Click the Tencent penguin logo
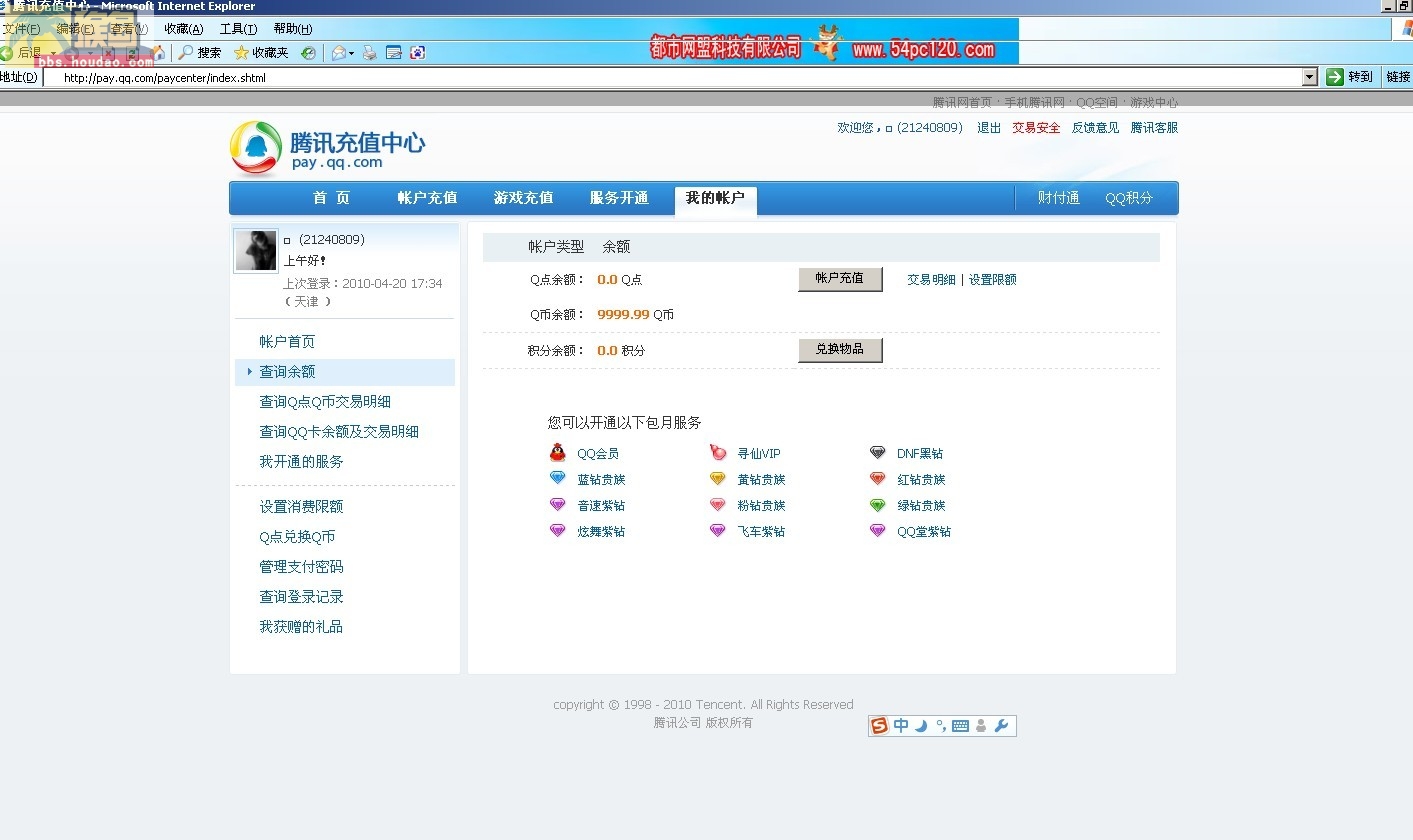1413x840 pixels. [x=256, y=148]
